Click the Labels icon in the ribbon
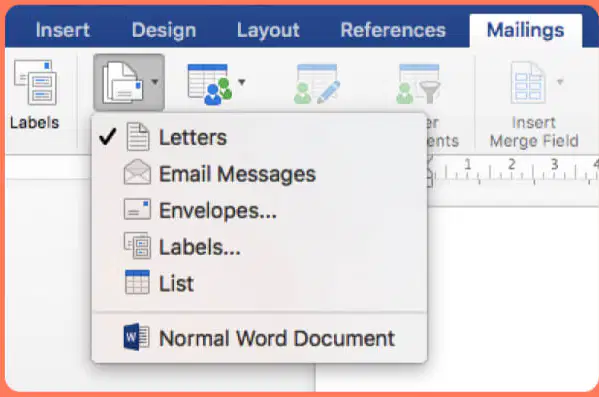Viewport: 599px width, 397px height. tap(35, 82)
